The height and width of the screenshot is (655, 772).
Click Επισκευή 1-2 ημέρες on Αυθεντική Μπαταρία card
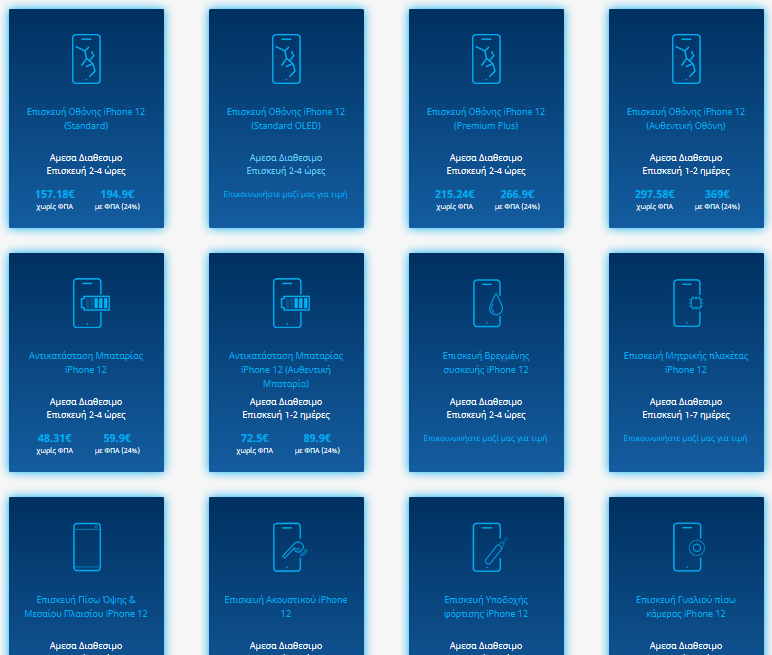point(286,415)
